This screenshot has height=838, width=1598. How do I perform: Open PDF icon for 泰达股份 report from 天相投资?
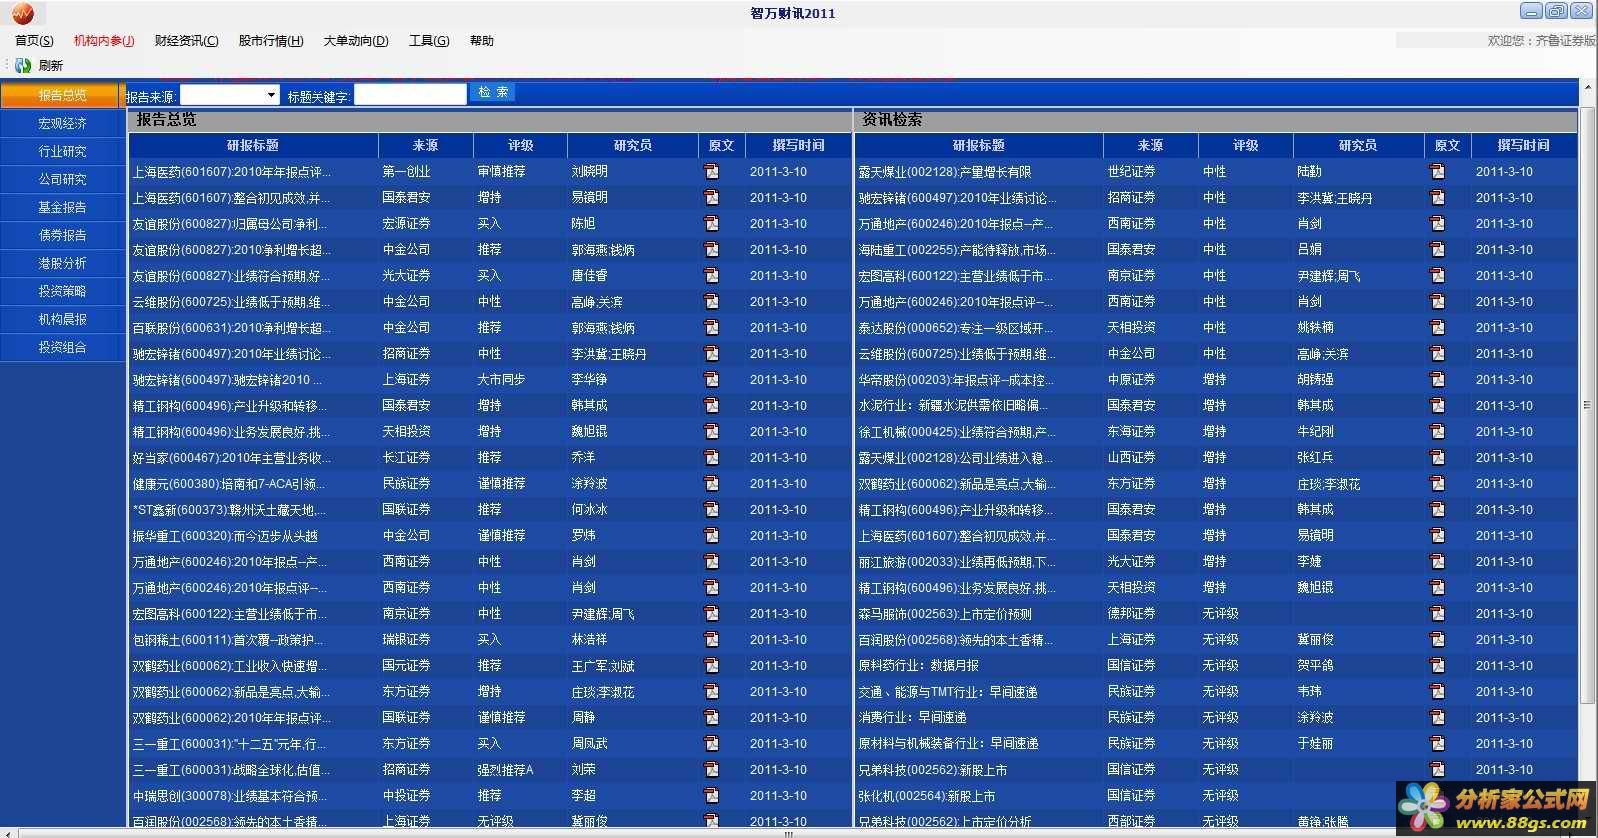[x=1437, y=327]
